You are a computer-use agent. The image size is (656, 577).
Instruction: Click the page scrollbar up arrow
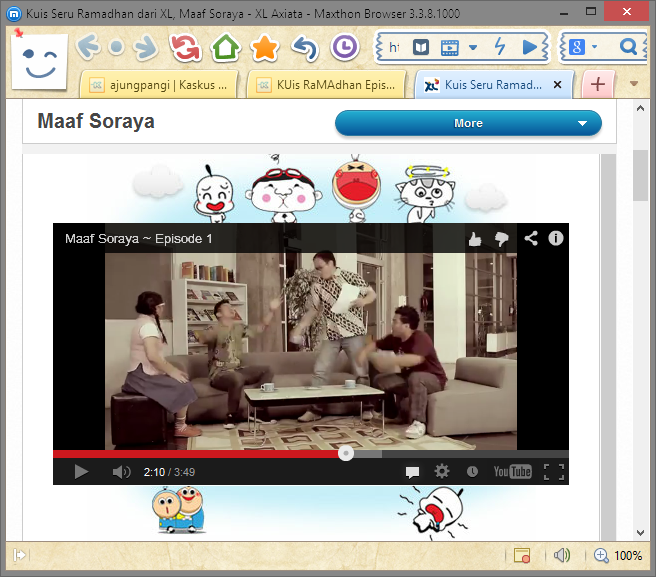(x=640, y=108)
